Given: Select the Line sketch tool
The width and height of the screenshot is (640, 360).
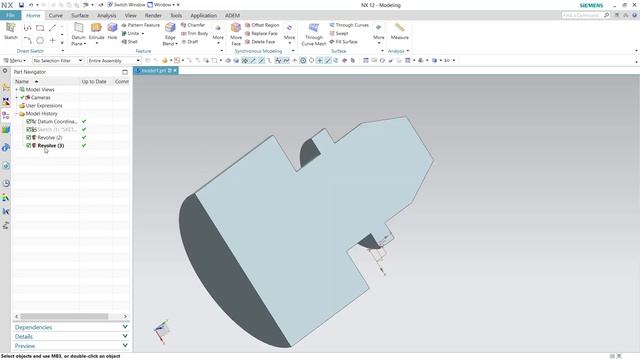Looking at the screenshot, I should point(52,28).
